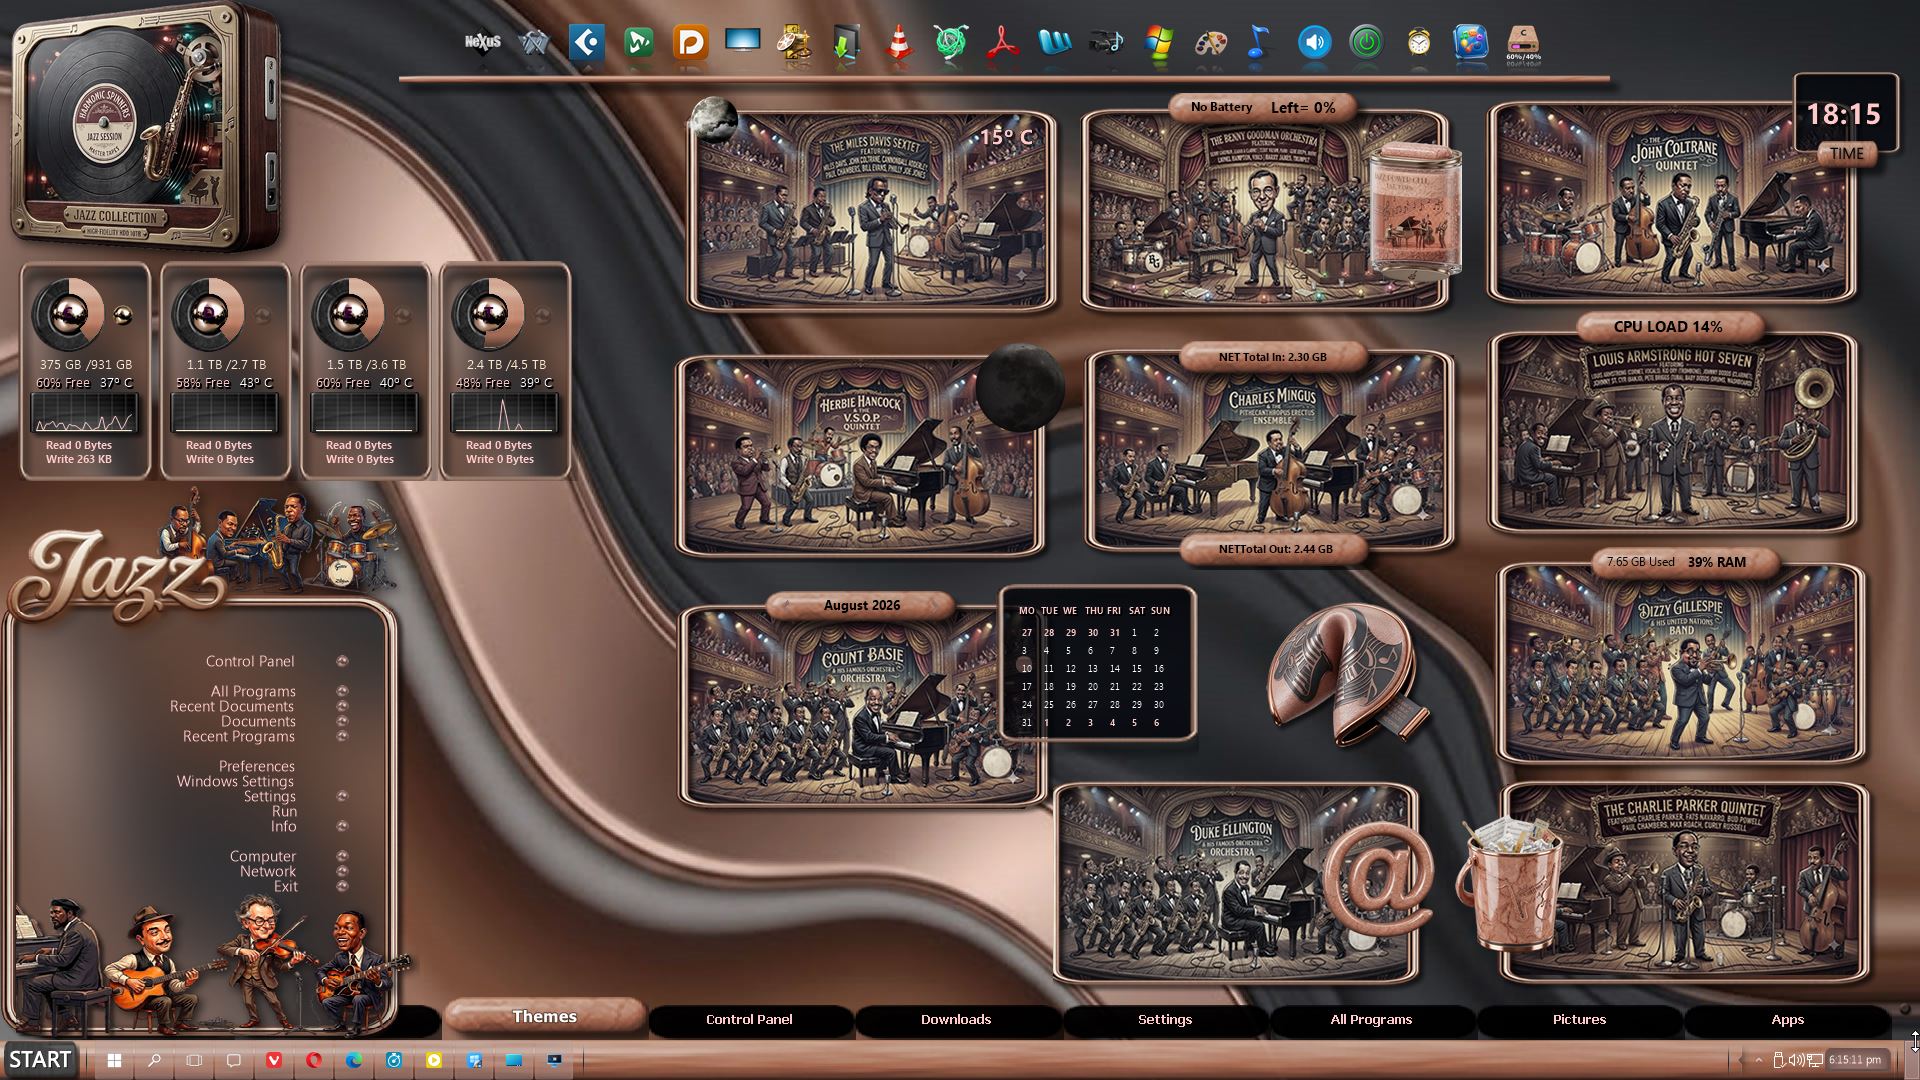Open the paint palette dock icon
The height and width of the screenshot is (1080, 1920).
coord(1211,43)
